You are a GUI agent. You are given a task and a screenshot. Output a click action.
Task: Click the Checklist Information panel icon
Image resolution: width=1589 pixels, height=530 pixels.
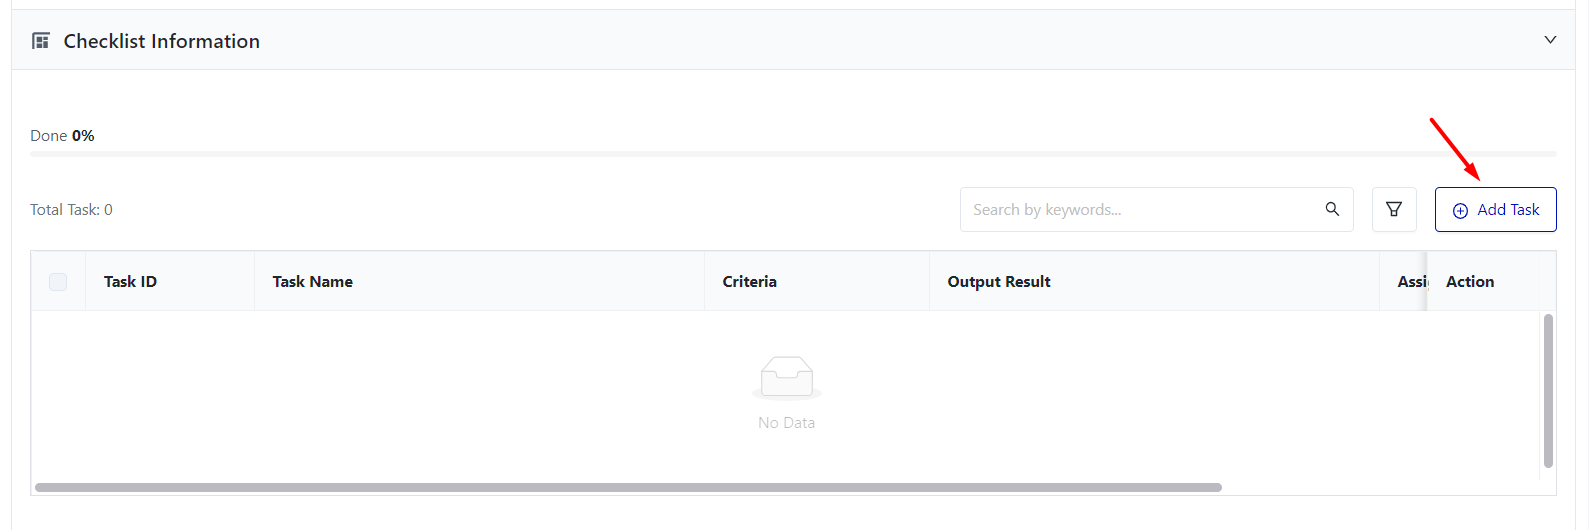coord(41,41)
